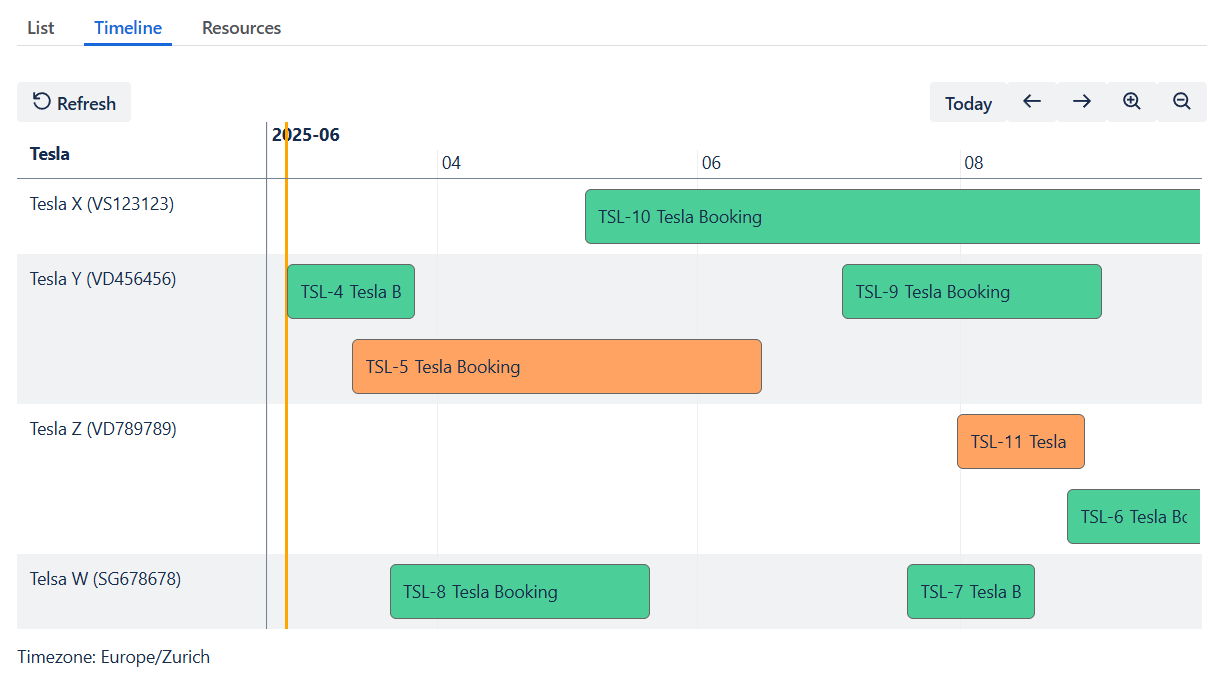The width and height of the screenshot is (1226, 687).
Task: Open the TSL-6 Tesla Booking bar
Action: click(1140, 516)
